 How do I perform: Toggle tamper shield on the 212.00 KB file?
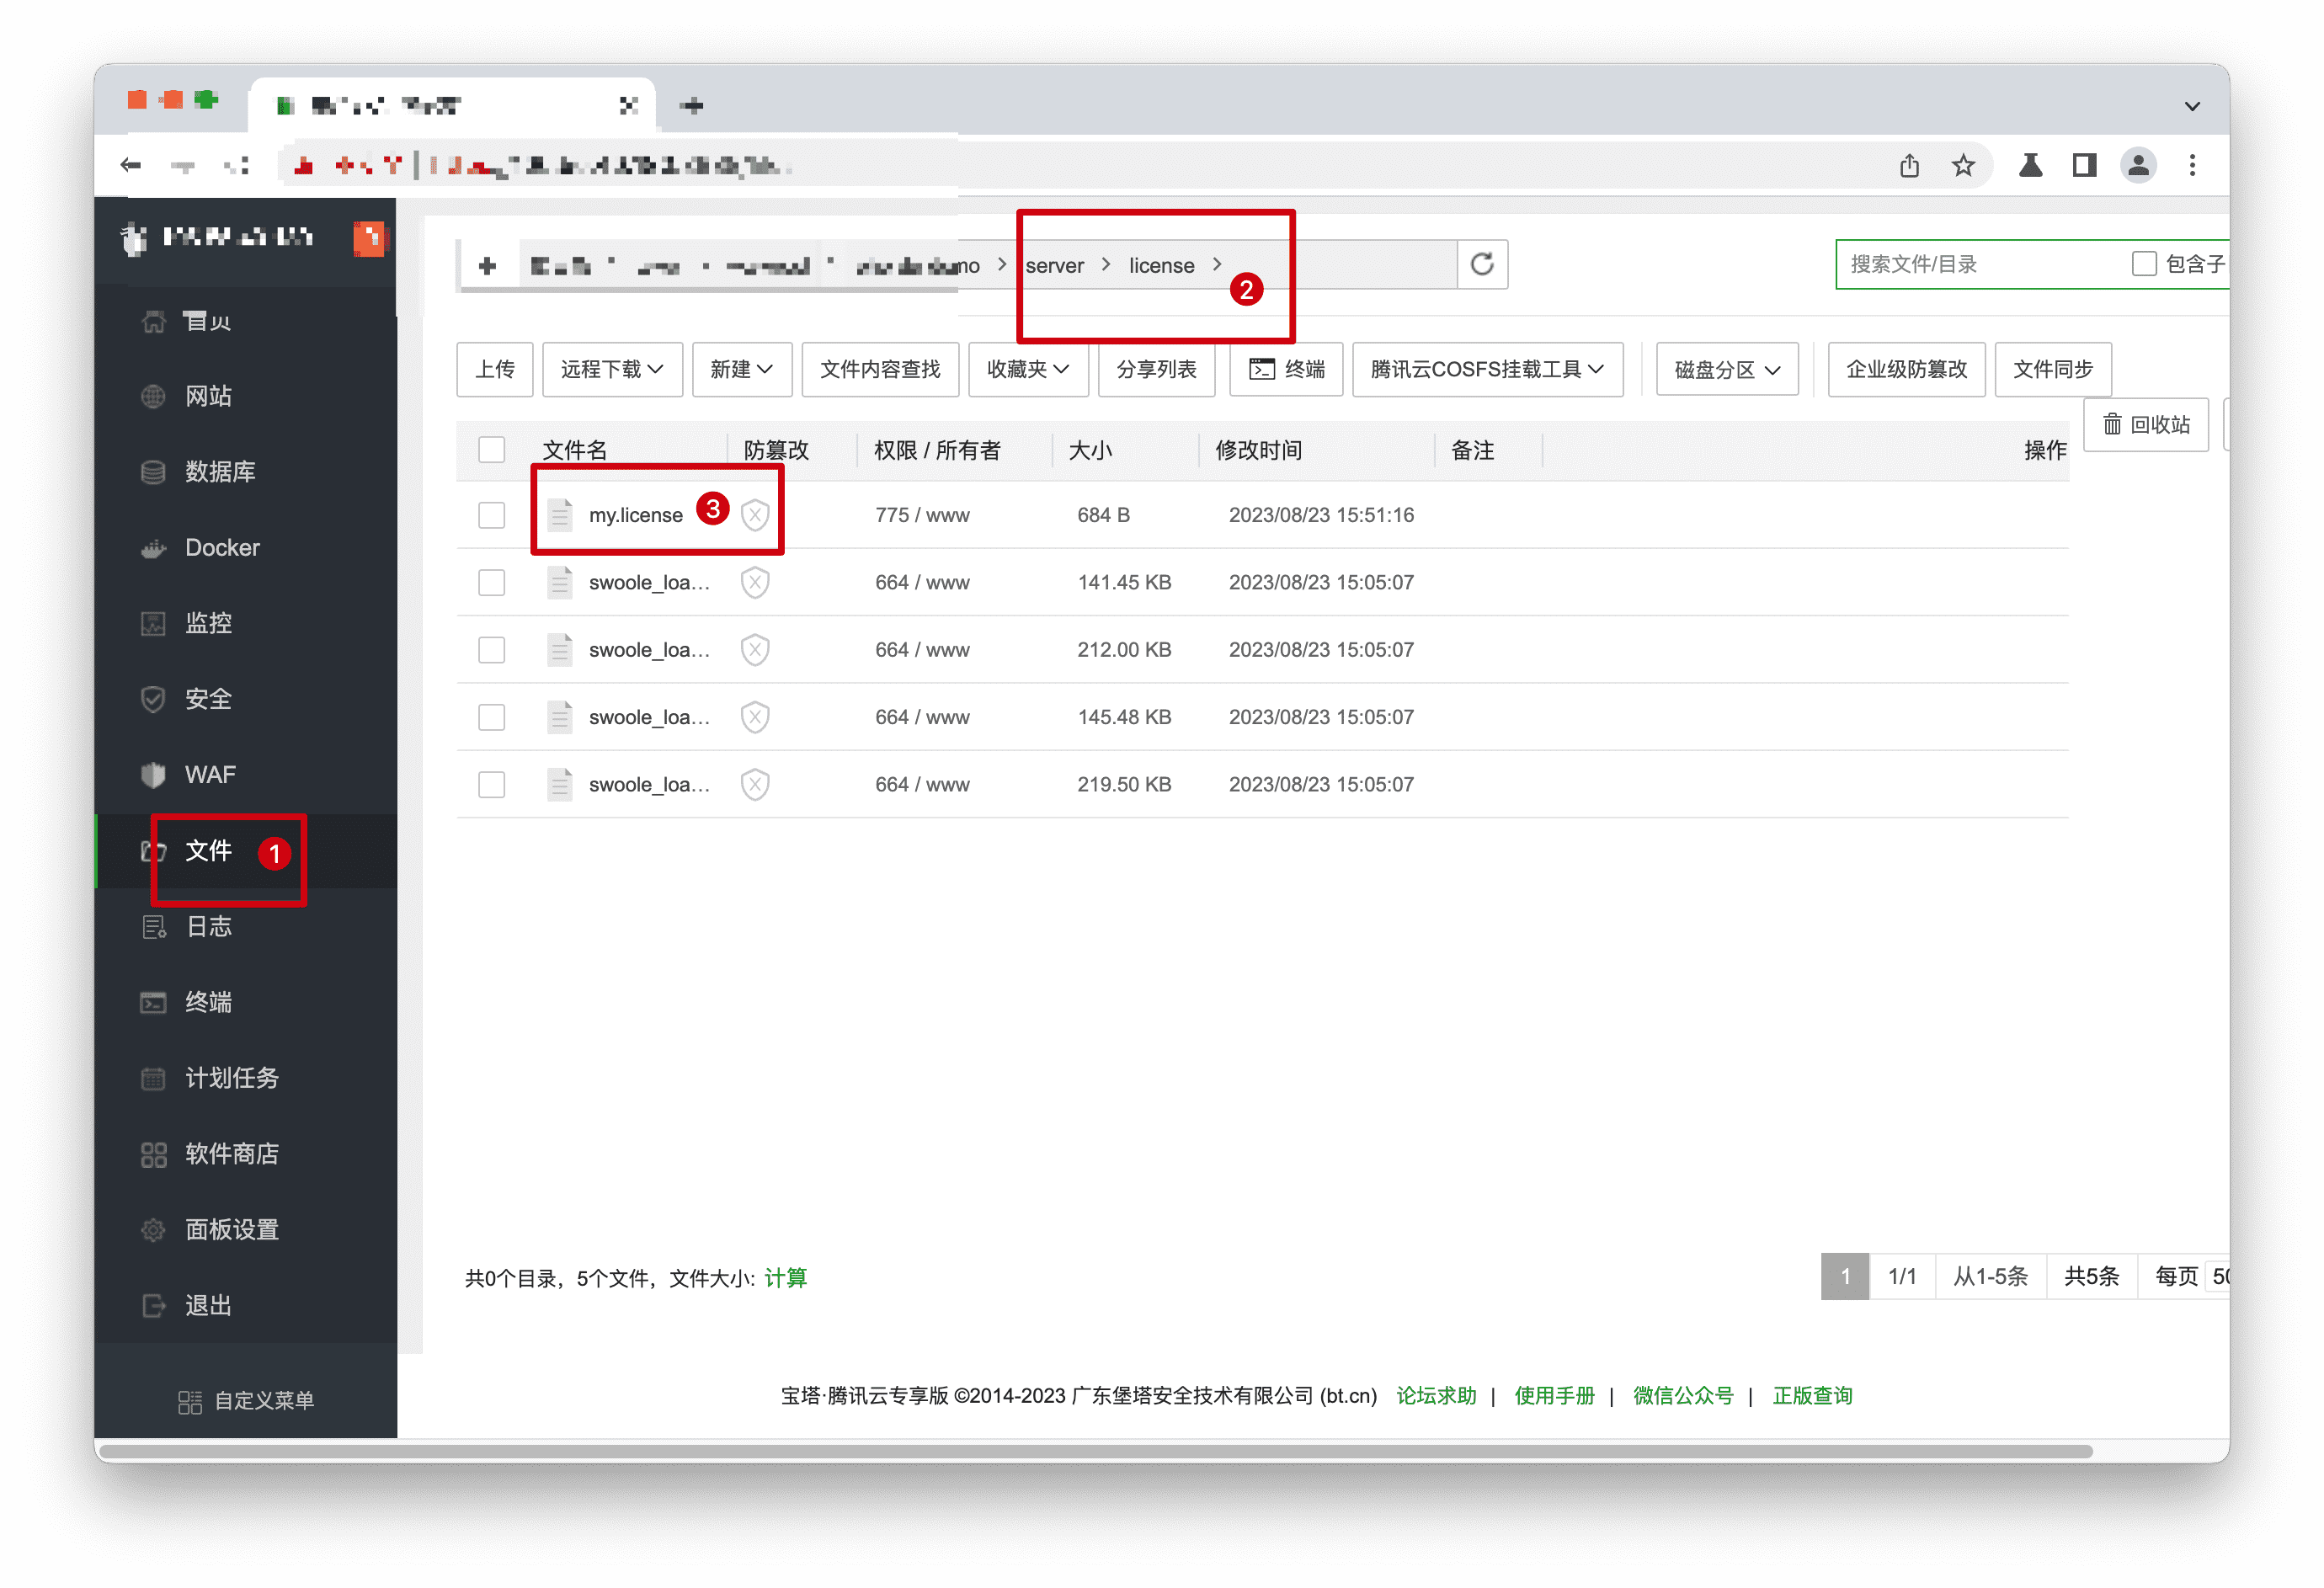[x=755, y=650]
